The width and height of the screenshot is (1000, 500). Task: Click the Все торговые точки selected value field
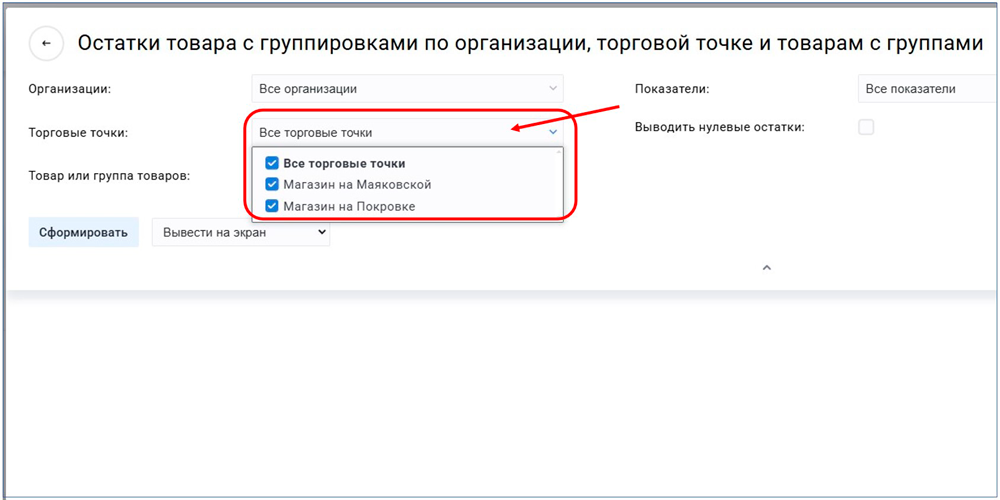tap(315, 132)
